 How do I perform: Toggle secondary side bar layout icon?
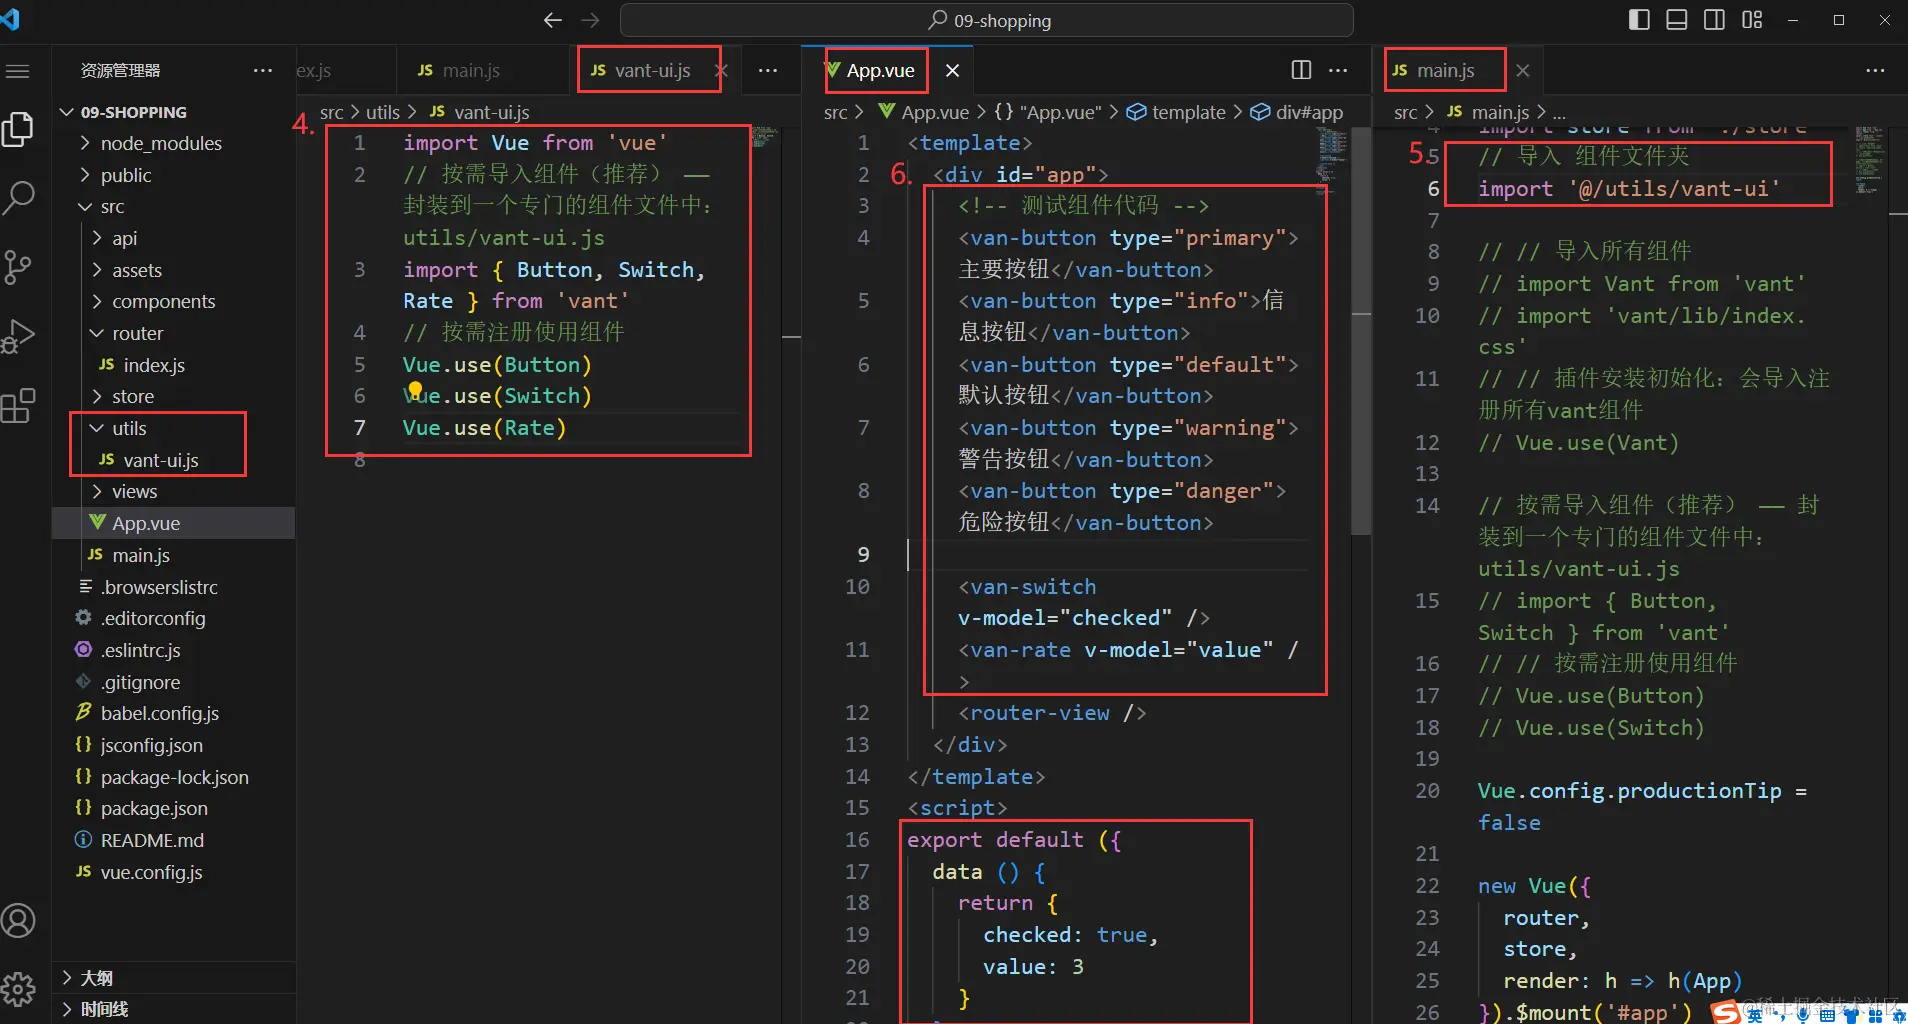[1714, 20]
